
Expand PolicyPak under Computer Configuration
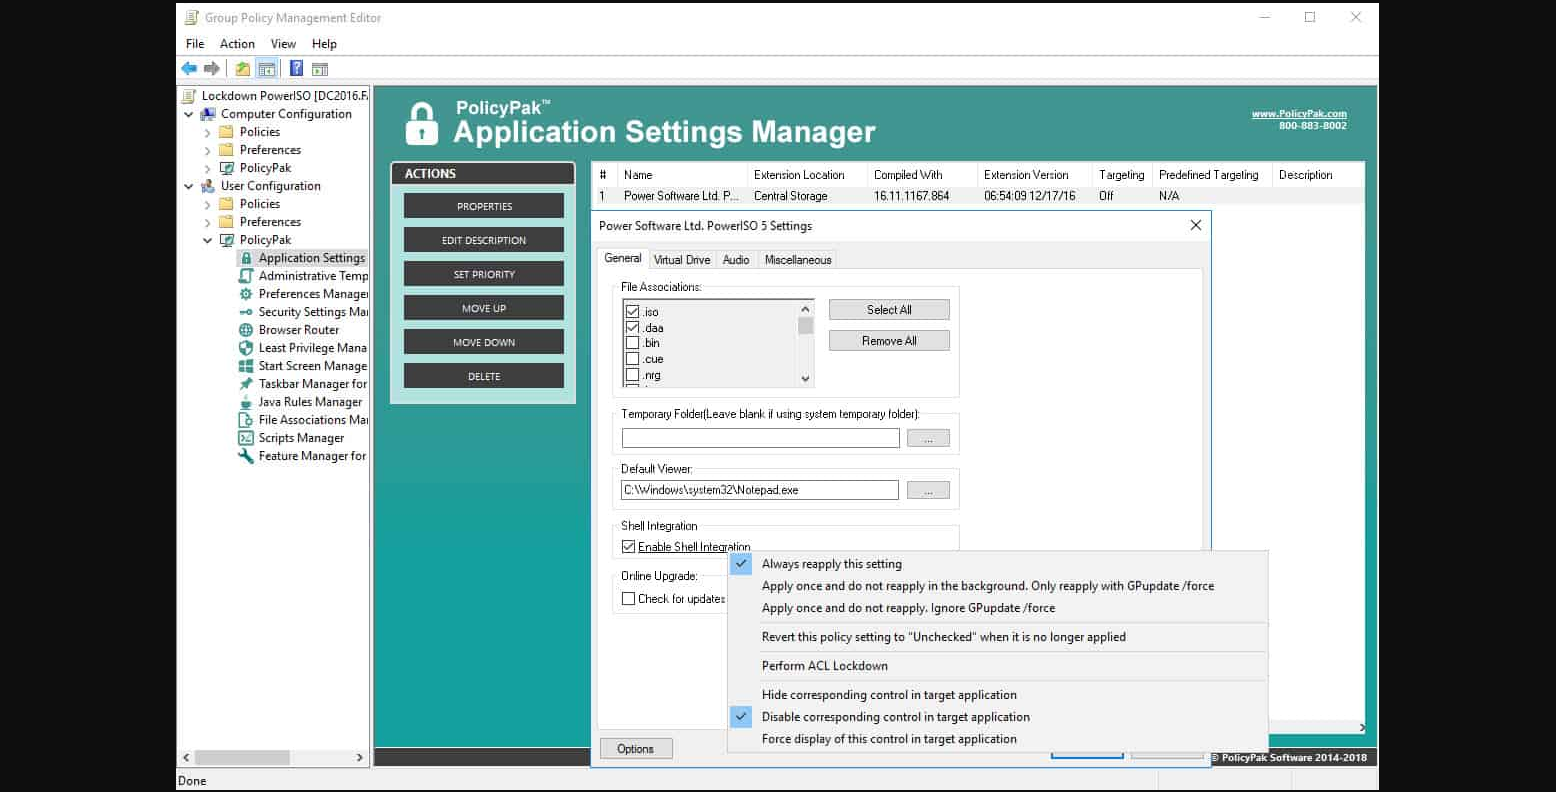click(x=208, y=168)
